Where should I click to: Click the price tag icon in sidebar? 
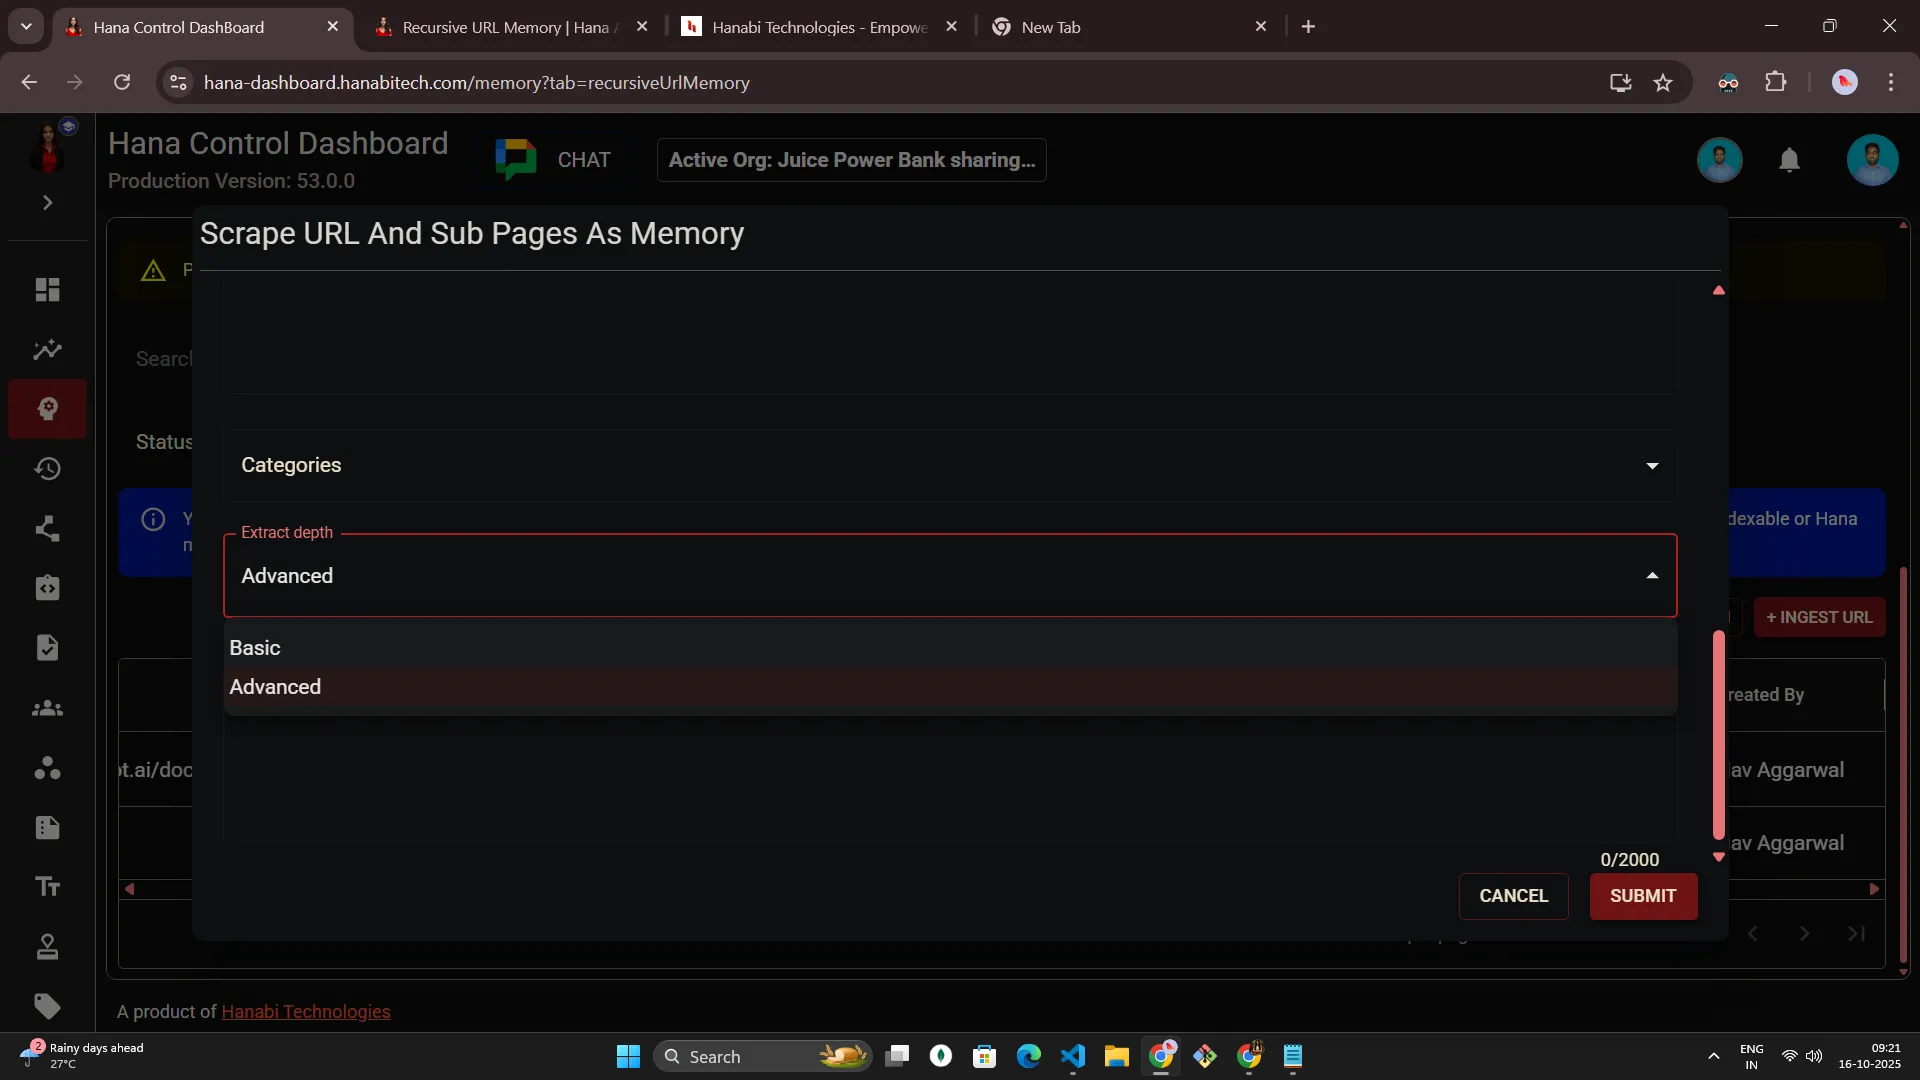click(47, 1006)
